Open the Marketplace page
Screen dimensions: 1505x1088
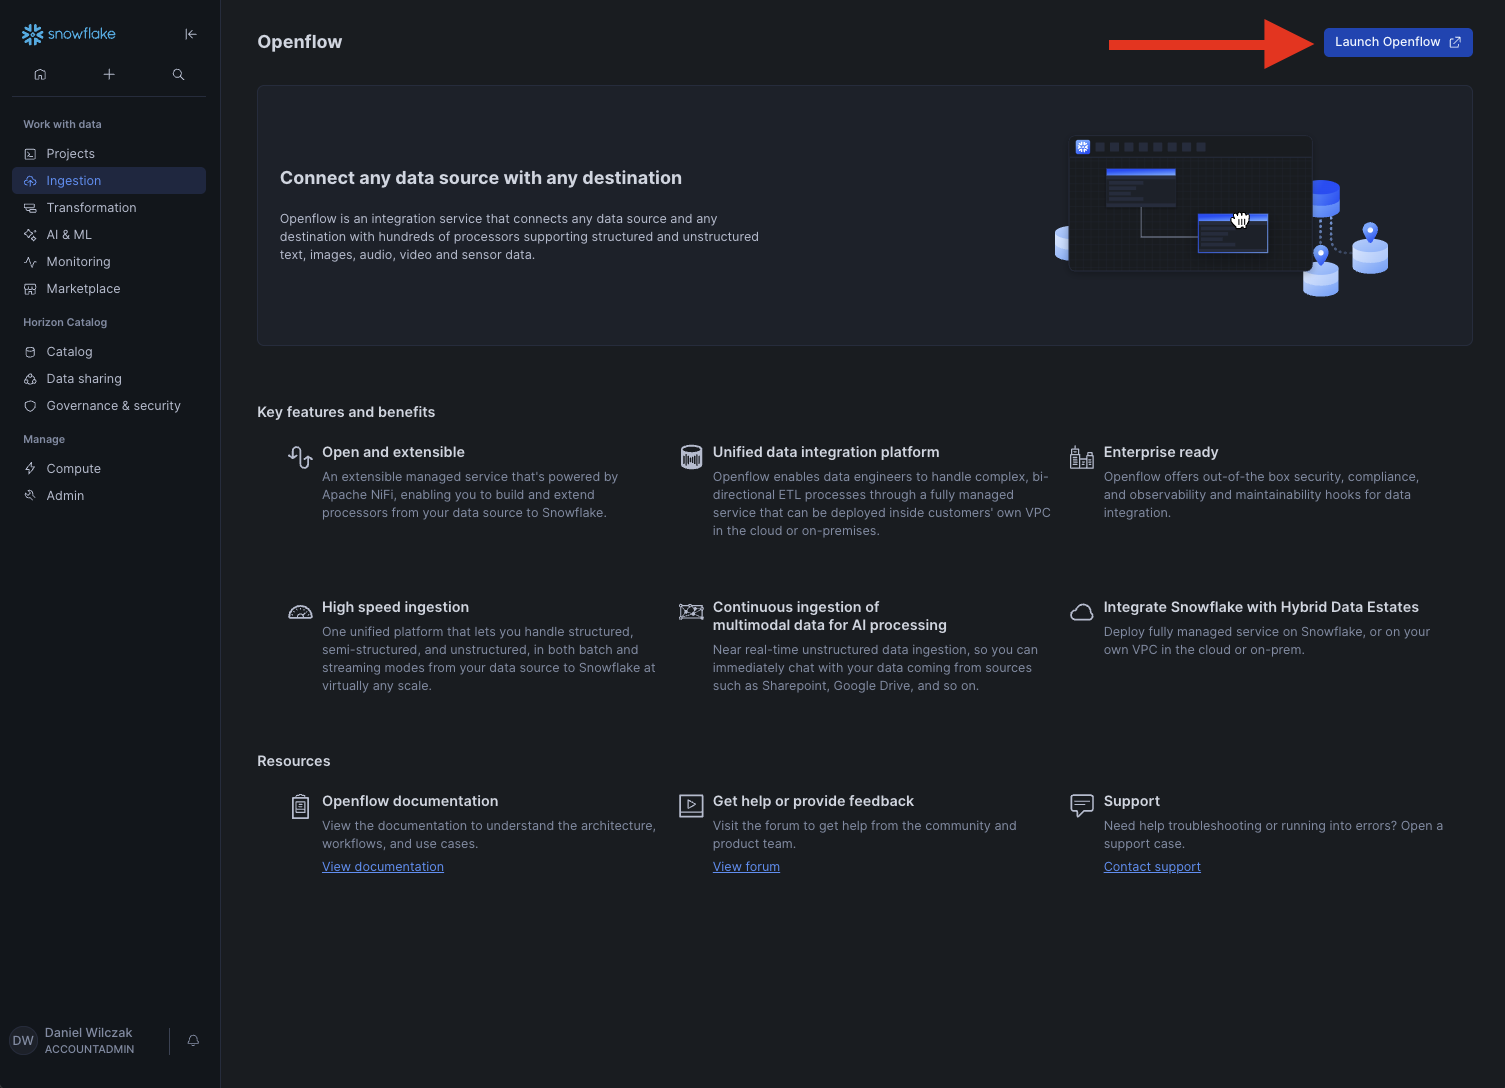pyautogui.click(x=83, y=289)
